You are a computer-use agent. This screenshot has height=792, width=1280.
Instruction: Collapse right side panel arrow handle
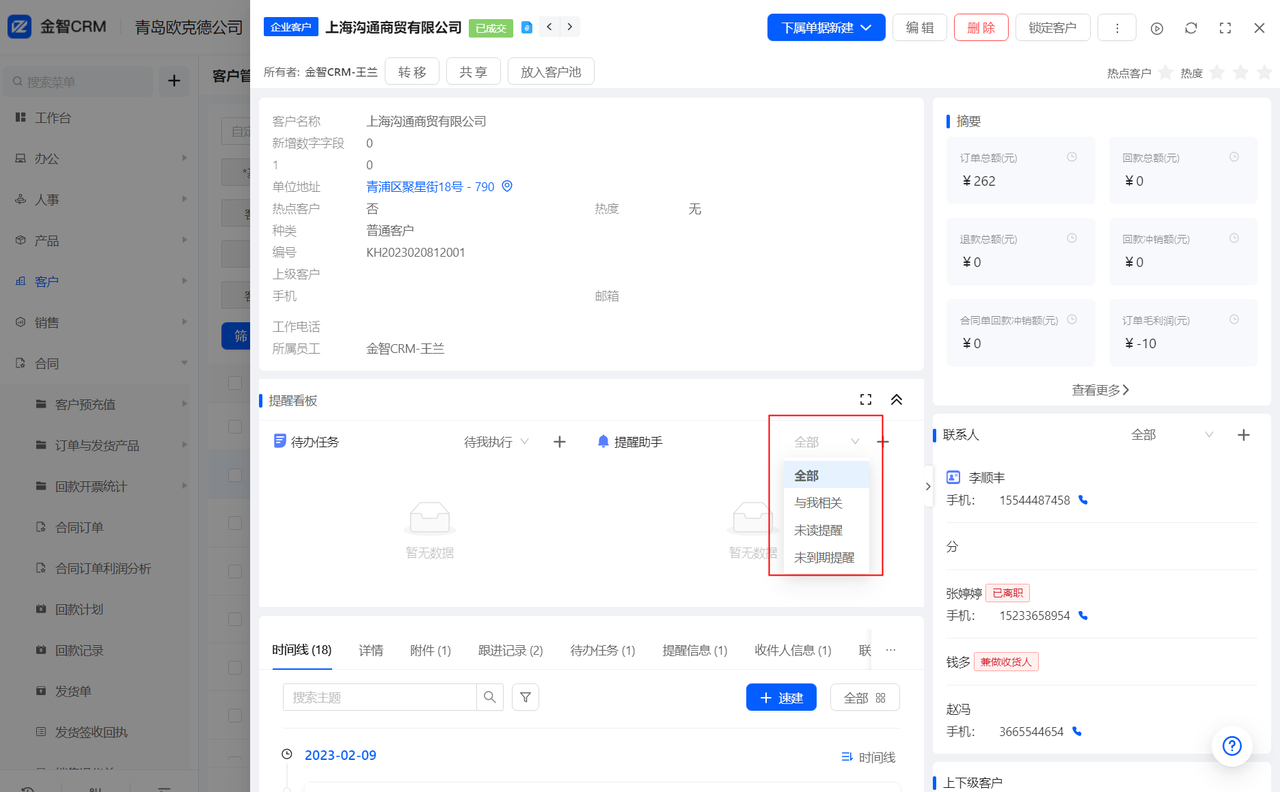pos(928,486)
